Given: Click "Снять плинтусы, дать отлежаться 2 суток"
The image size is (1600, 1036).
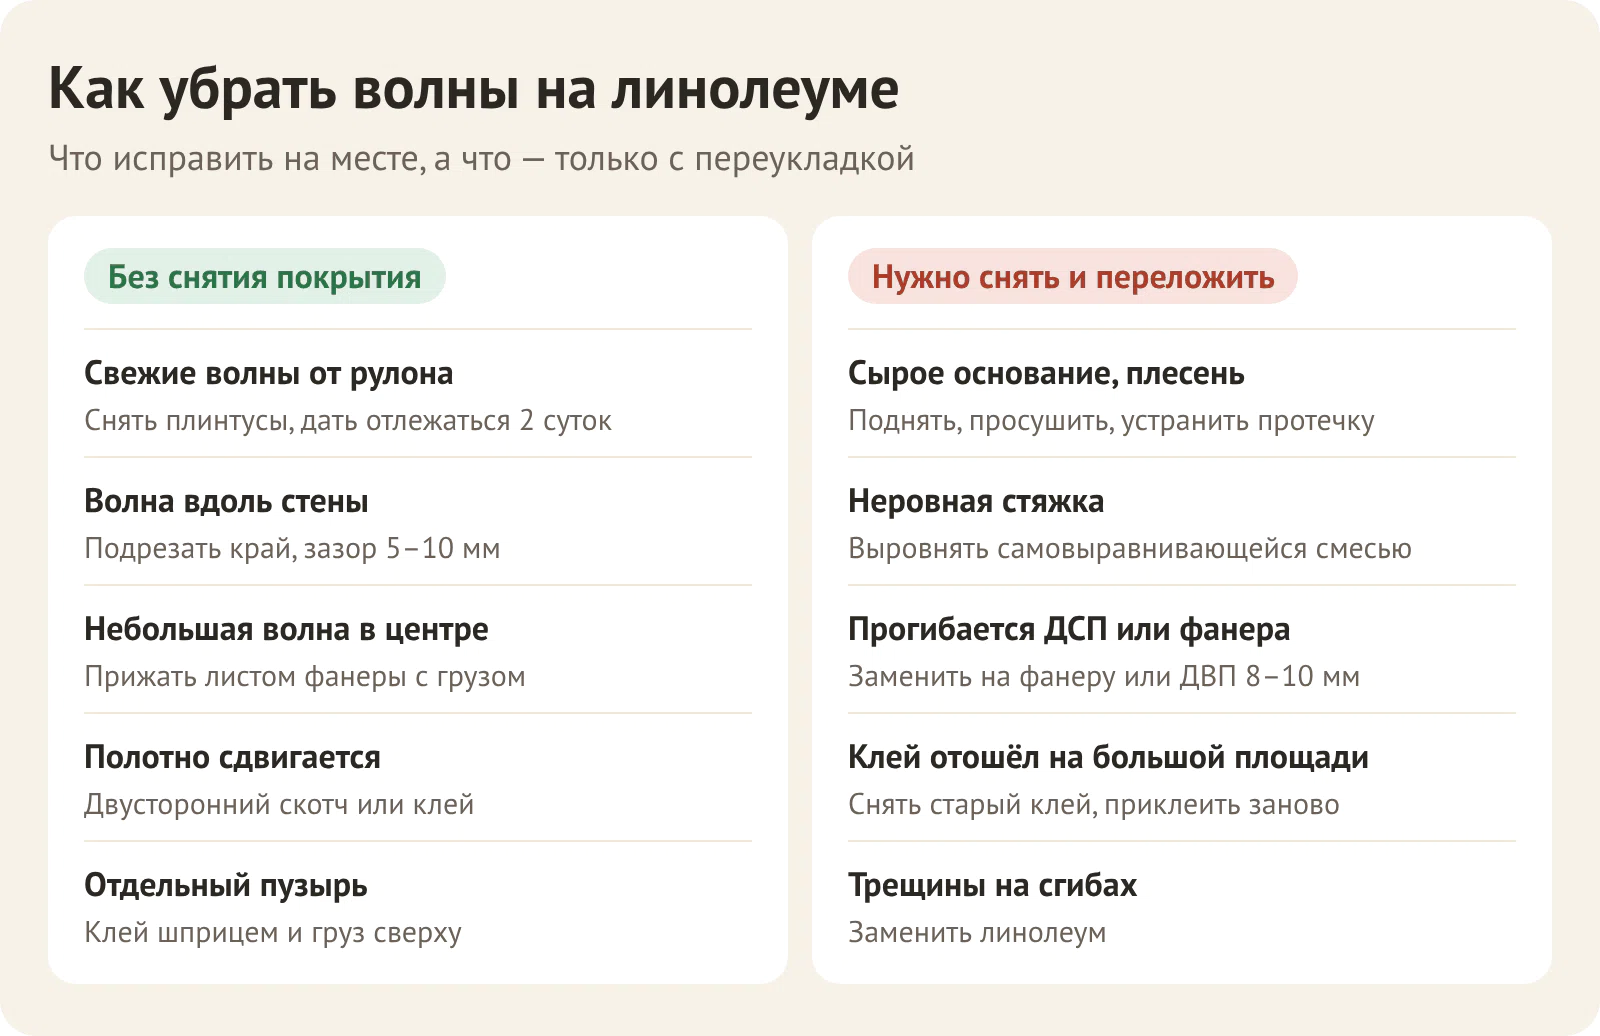Looking at the screenshot, I should (348, 421).
